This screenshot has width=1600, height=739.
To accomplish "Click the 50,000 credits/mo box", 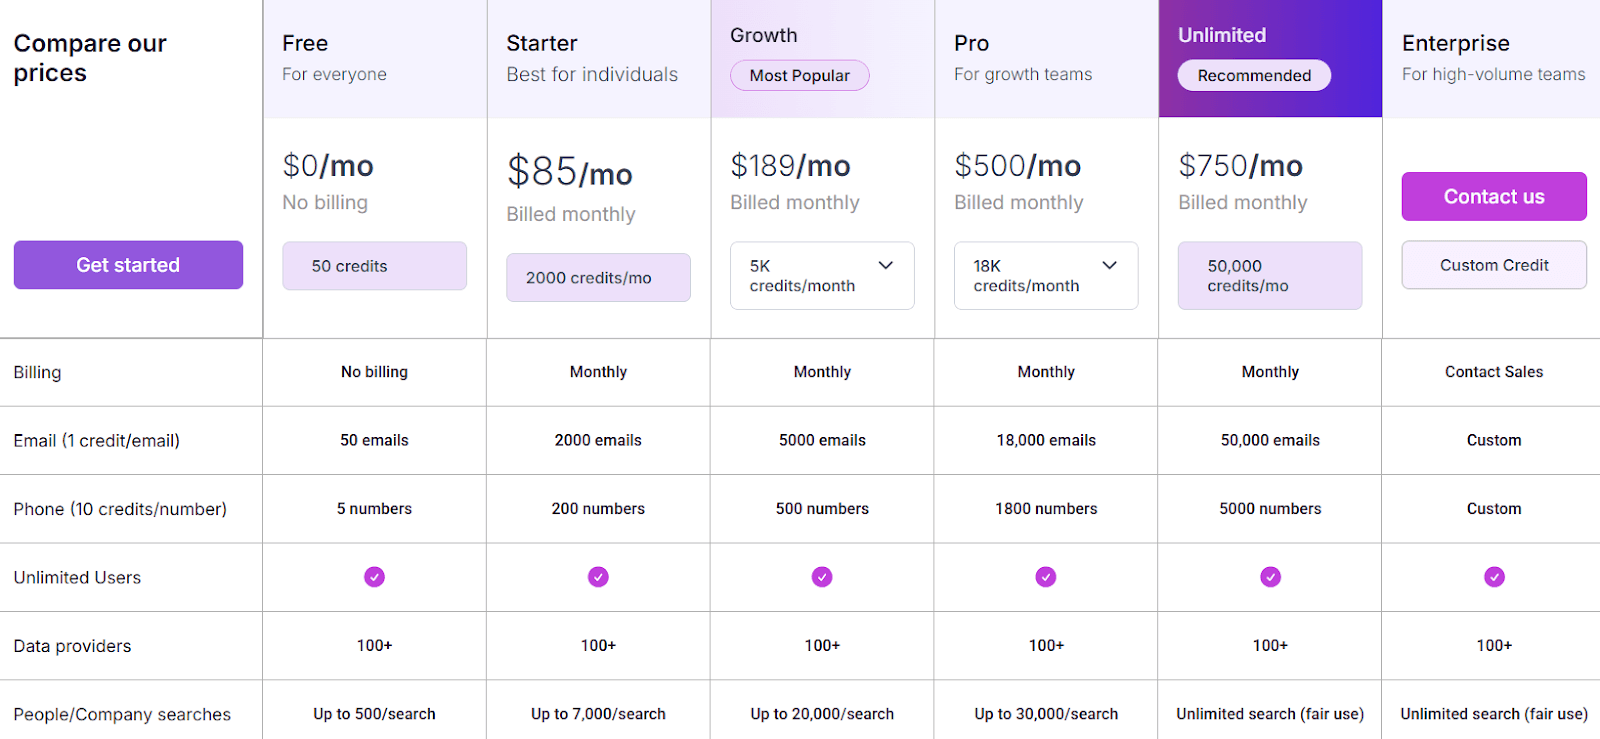I will (x=1270, y=276).
